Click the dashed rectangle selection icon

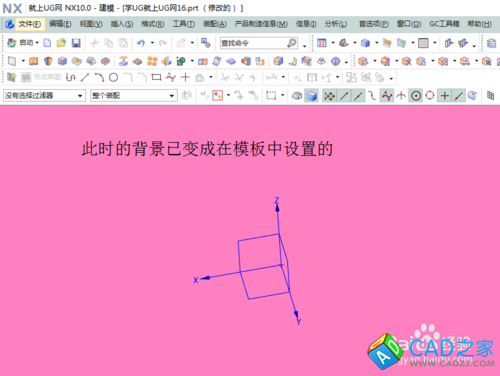tap(271, 96)
